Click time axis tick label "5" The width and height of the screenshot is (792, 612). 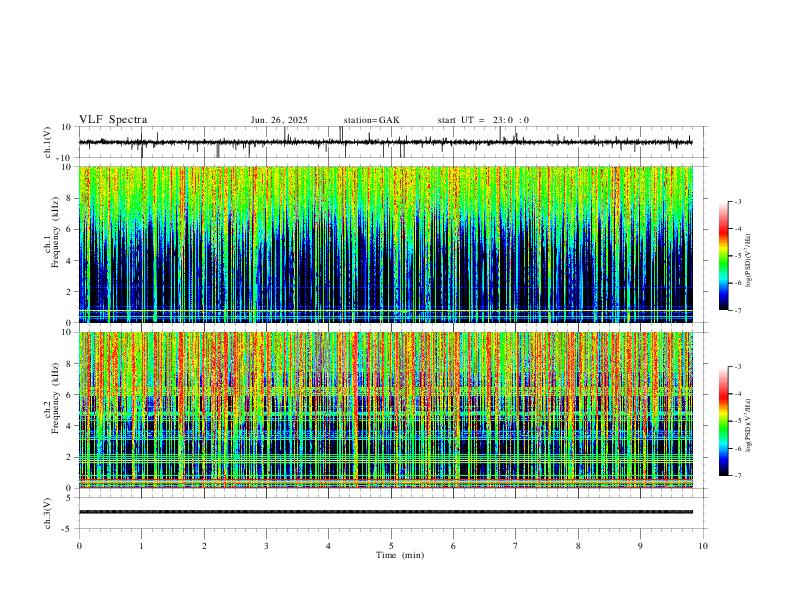coord(391,546)
